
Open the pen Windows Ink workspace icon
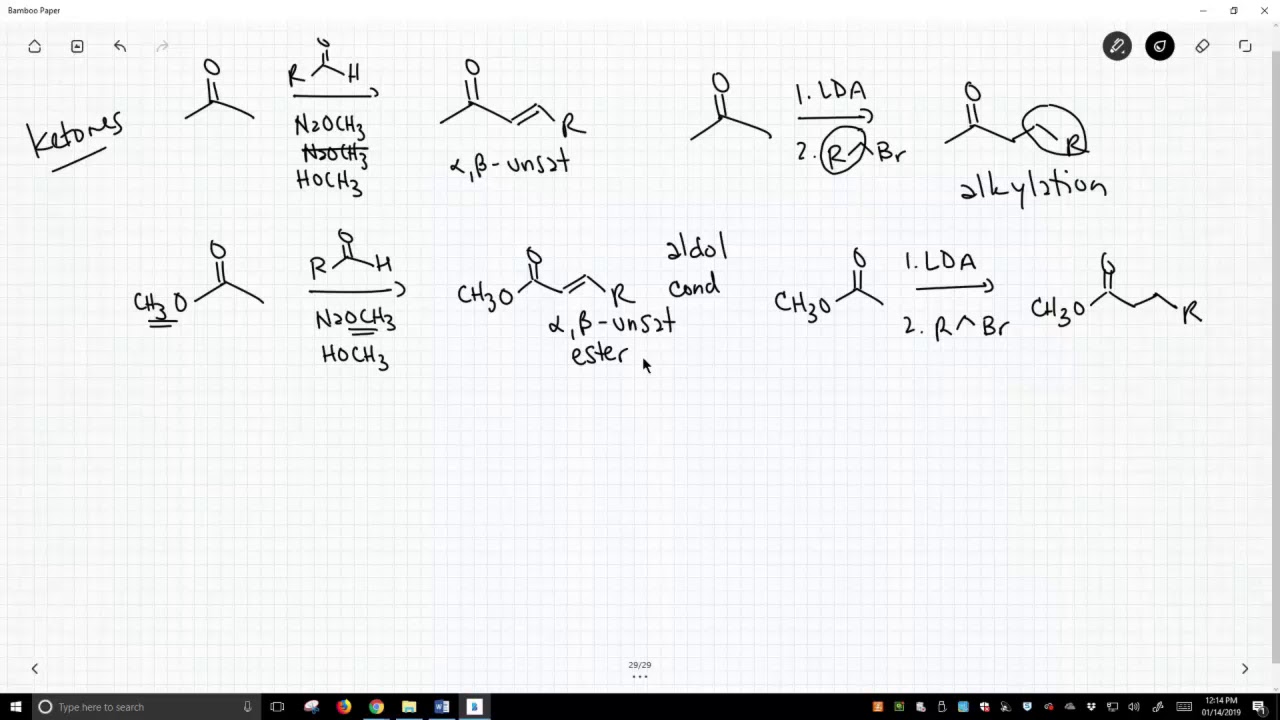coord(1157,707)
